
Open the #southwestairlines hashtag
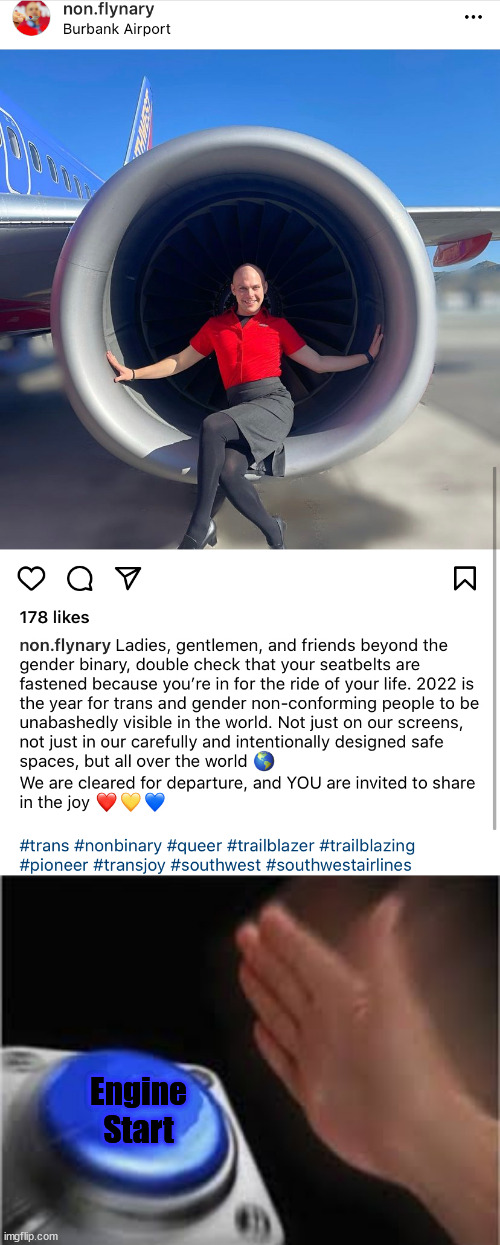[x=339, y=865]
